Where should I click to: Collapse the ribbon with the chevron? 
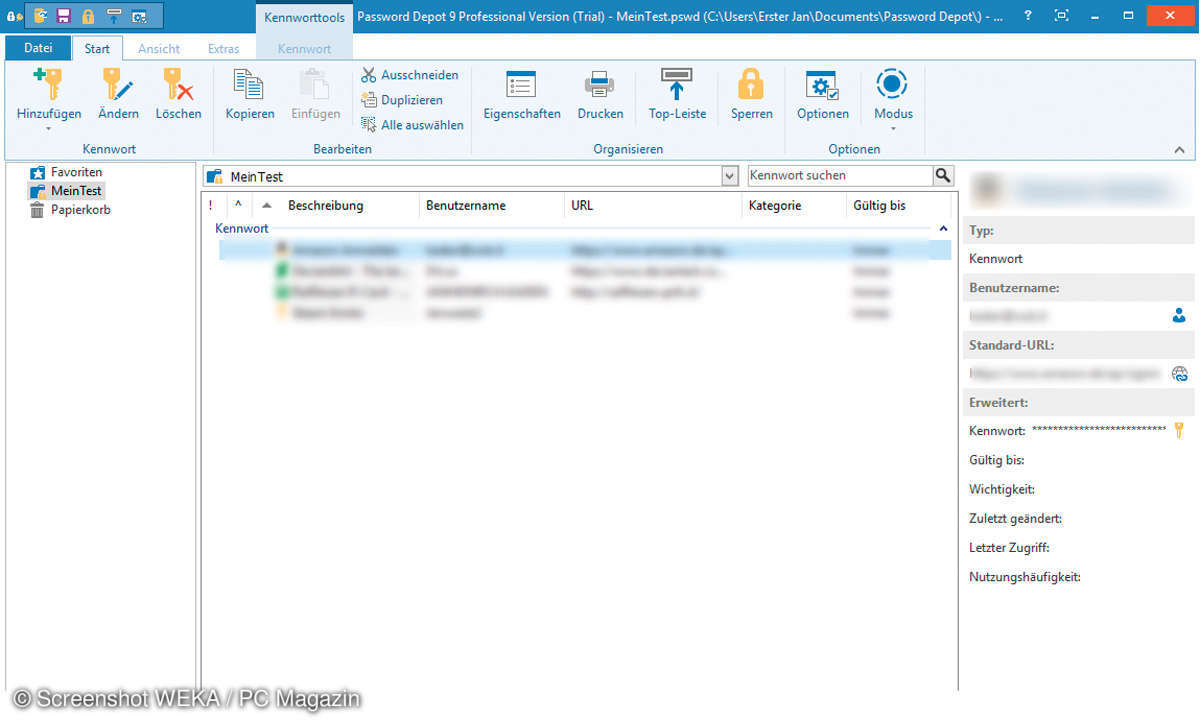(1179, 150)
